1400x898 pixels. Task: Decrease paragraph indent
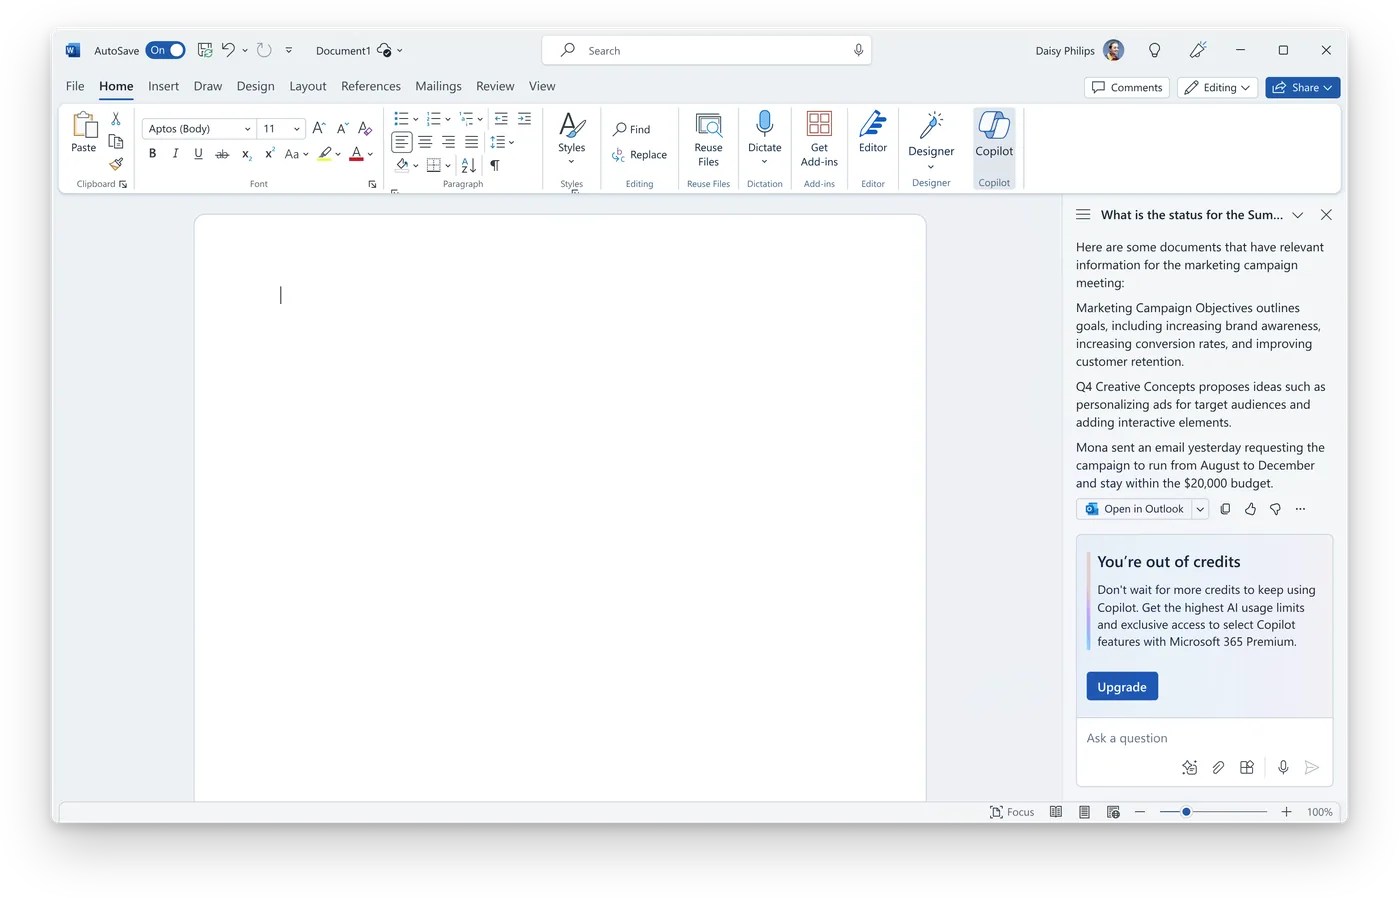[501, 118]
